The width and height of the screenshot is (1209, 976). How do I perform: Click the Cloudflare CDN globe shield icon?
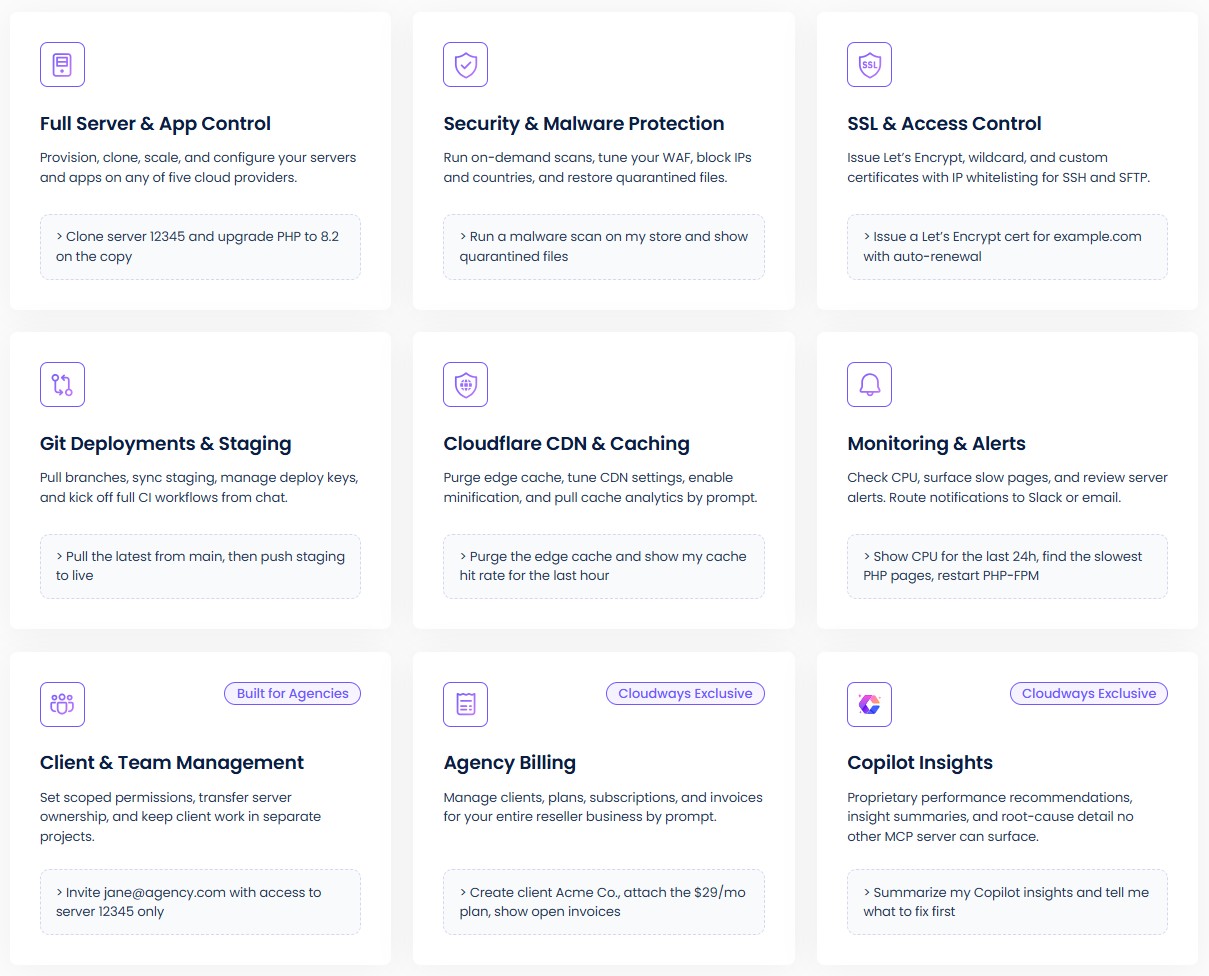click(465, 384)
